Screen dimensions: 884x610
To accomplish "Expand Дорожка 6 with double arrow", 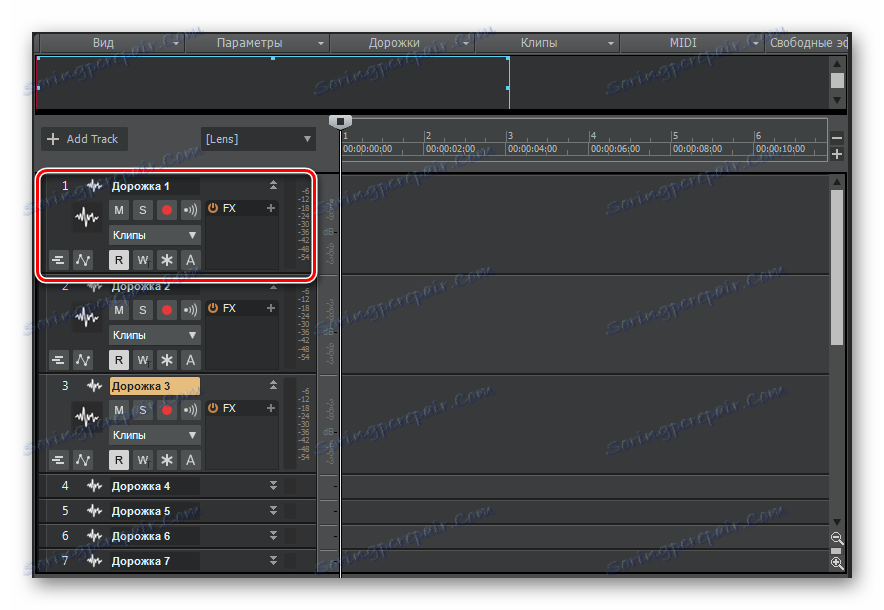I will (x=273, y=536).
